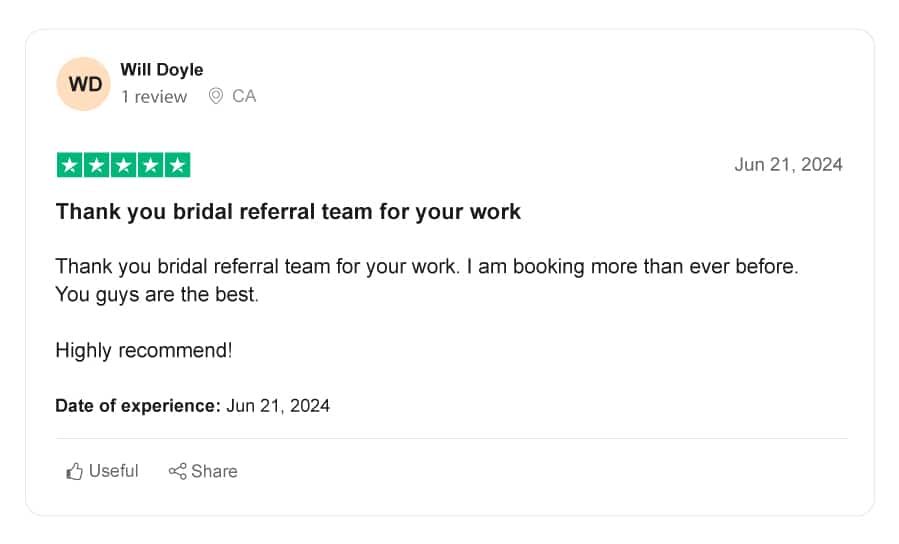Share this review
This screenshot has height=544, width=899.
203,471
